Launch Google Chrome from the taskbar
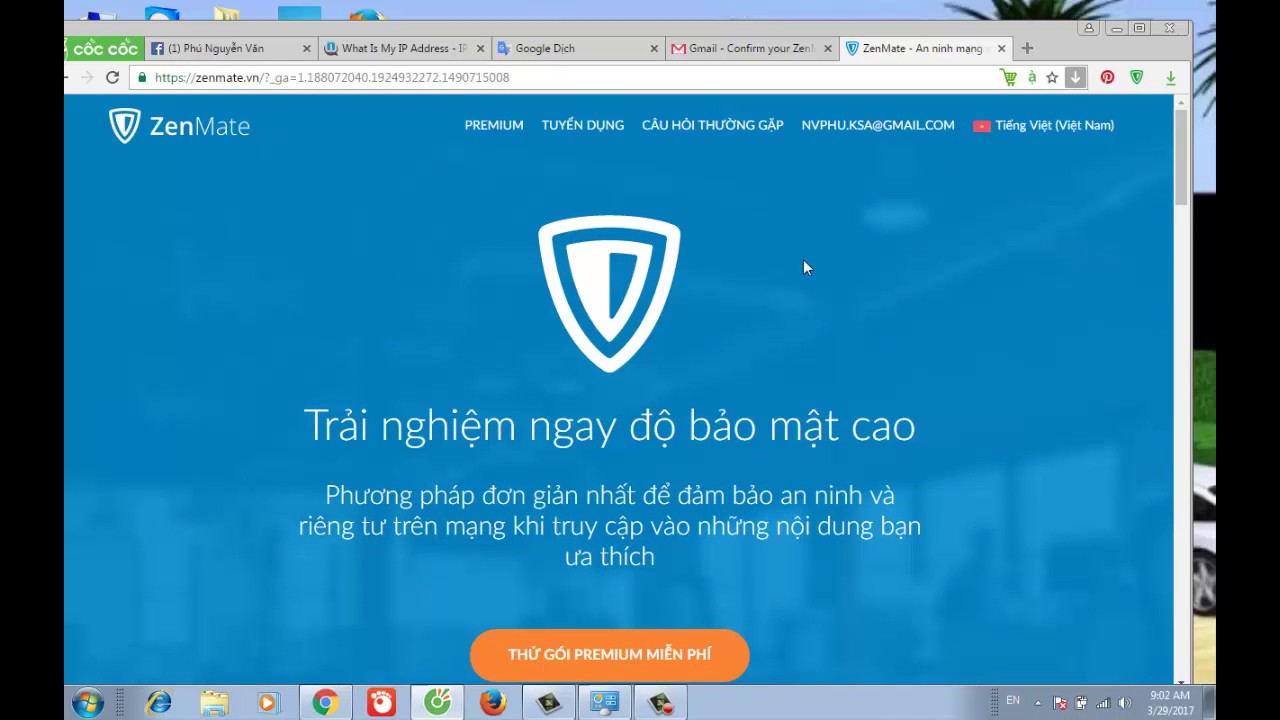Viewport: 1280px width, 720px height. [325, 703]
